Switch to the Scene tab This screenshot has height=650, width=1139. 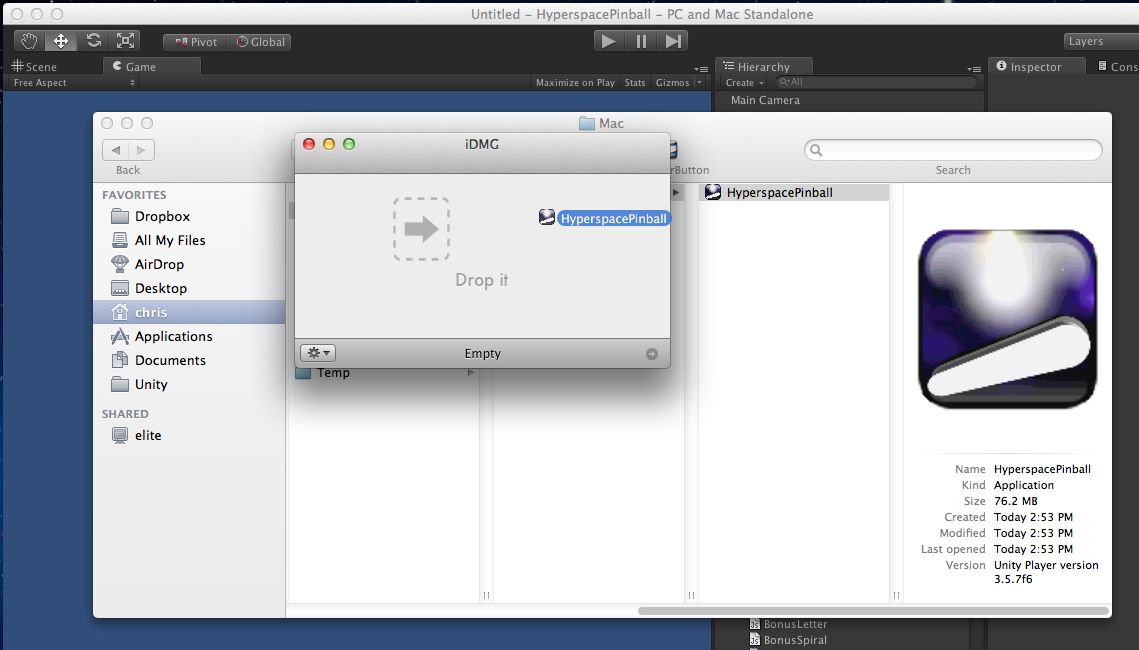coord(34,66)
